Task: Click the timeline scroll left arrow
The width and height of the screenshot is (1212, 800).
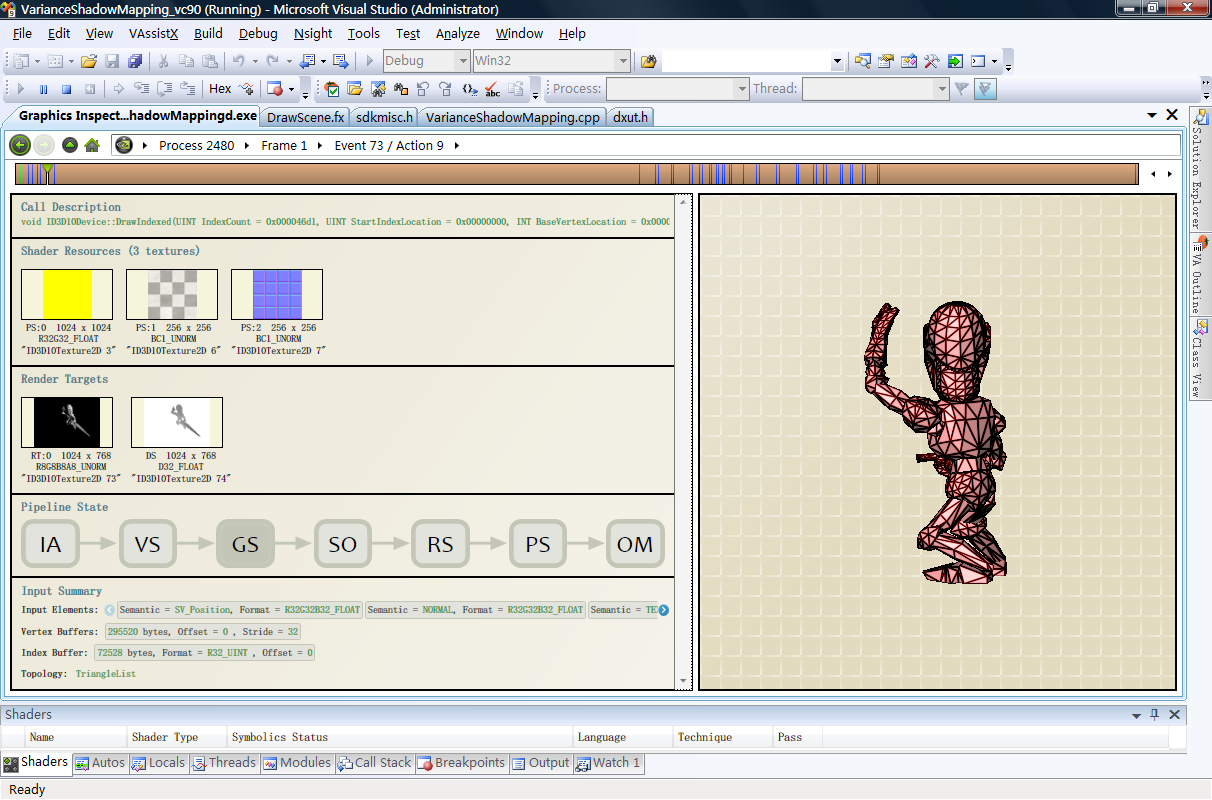Action: (x=1153, y=174)
